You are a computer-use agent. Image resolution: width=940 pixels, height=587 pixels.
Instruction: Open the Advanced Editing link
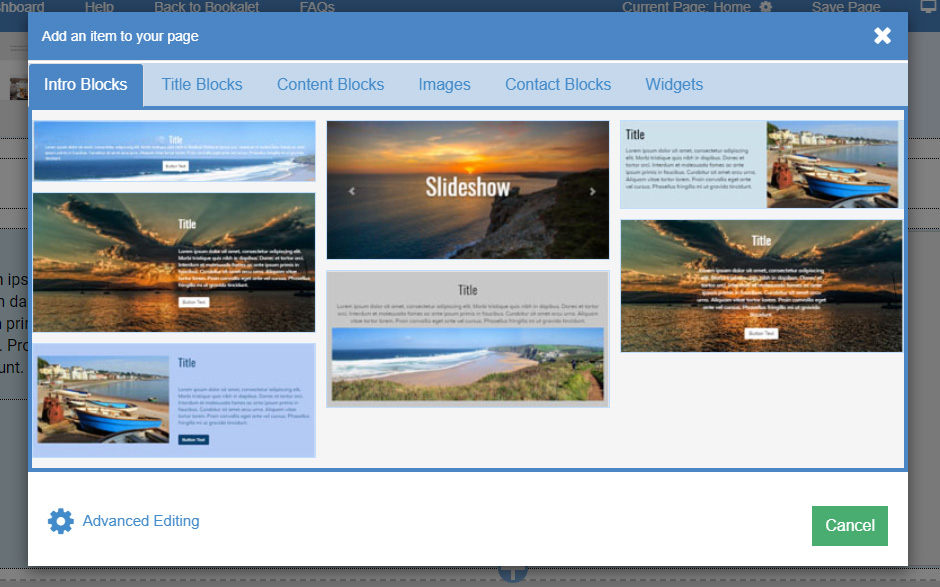click(141, 521)
